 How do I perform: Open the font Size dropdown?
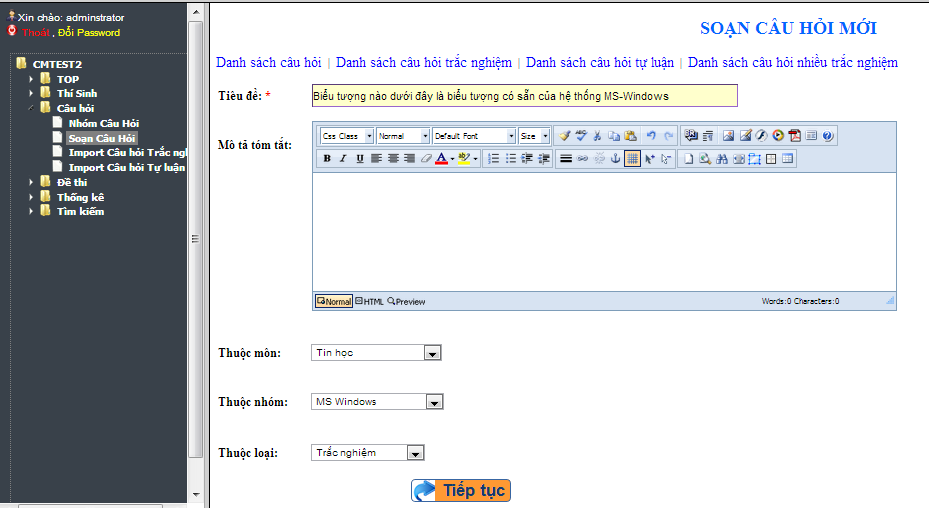534,136
